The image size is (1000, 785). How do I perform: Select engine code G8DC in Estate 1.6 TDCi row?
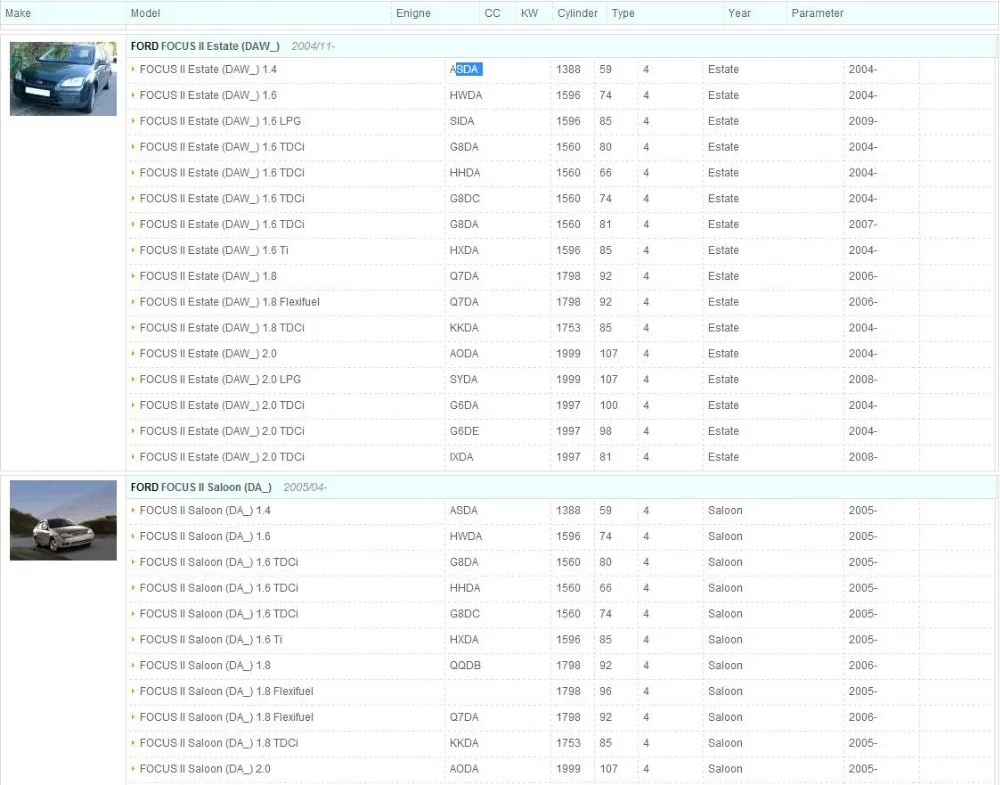(464, 199)
